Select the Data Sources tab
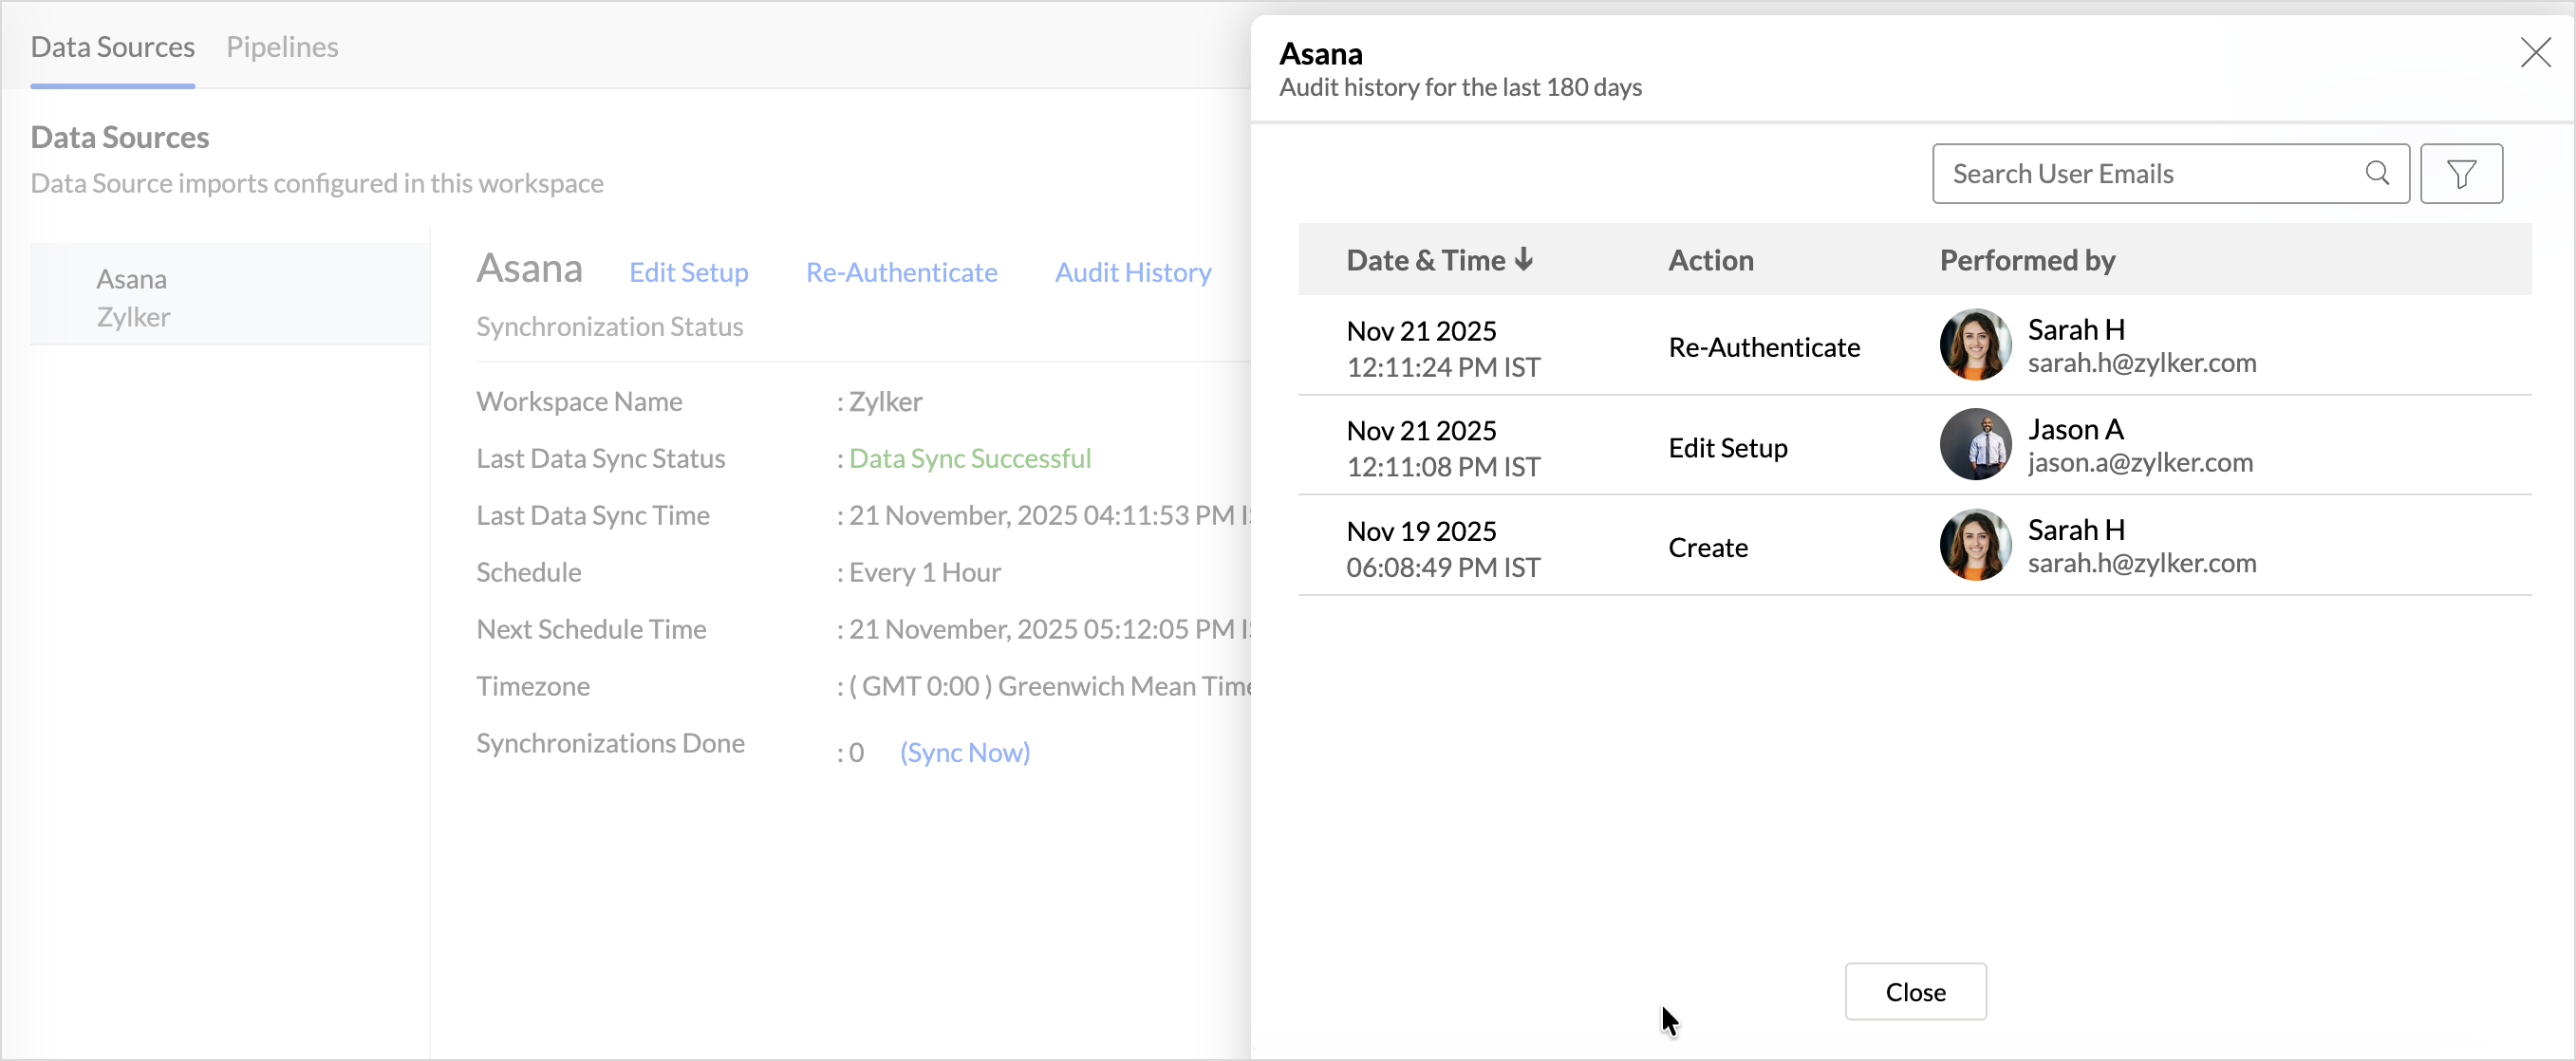The image size is (2576, 1061). [x=112, y=47]
